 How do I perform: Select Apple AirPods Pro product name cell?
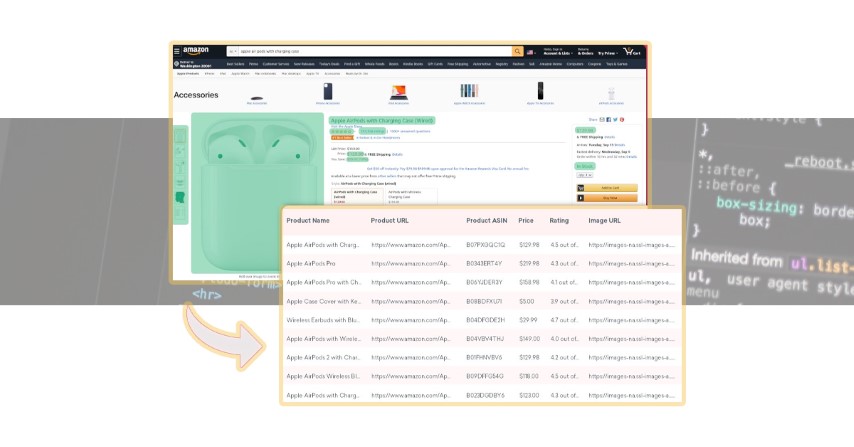[311, 264]
